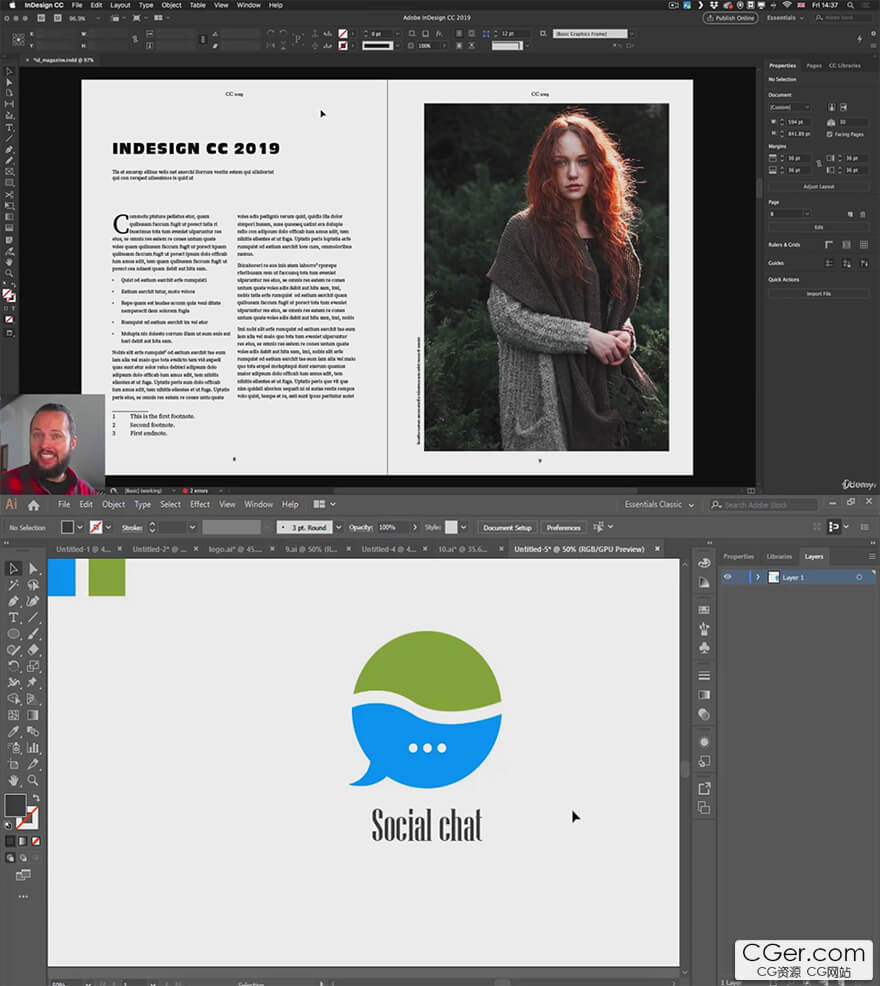Select the Ellipse tool in Illustrator
This screenshot has width=880, height=986.
tap(13, 634)
